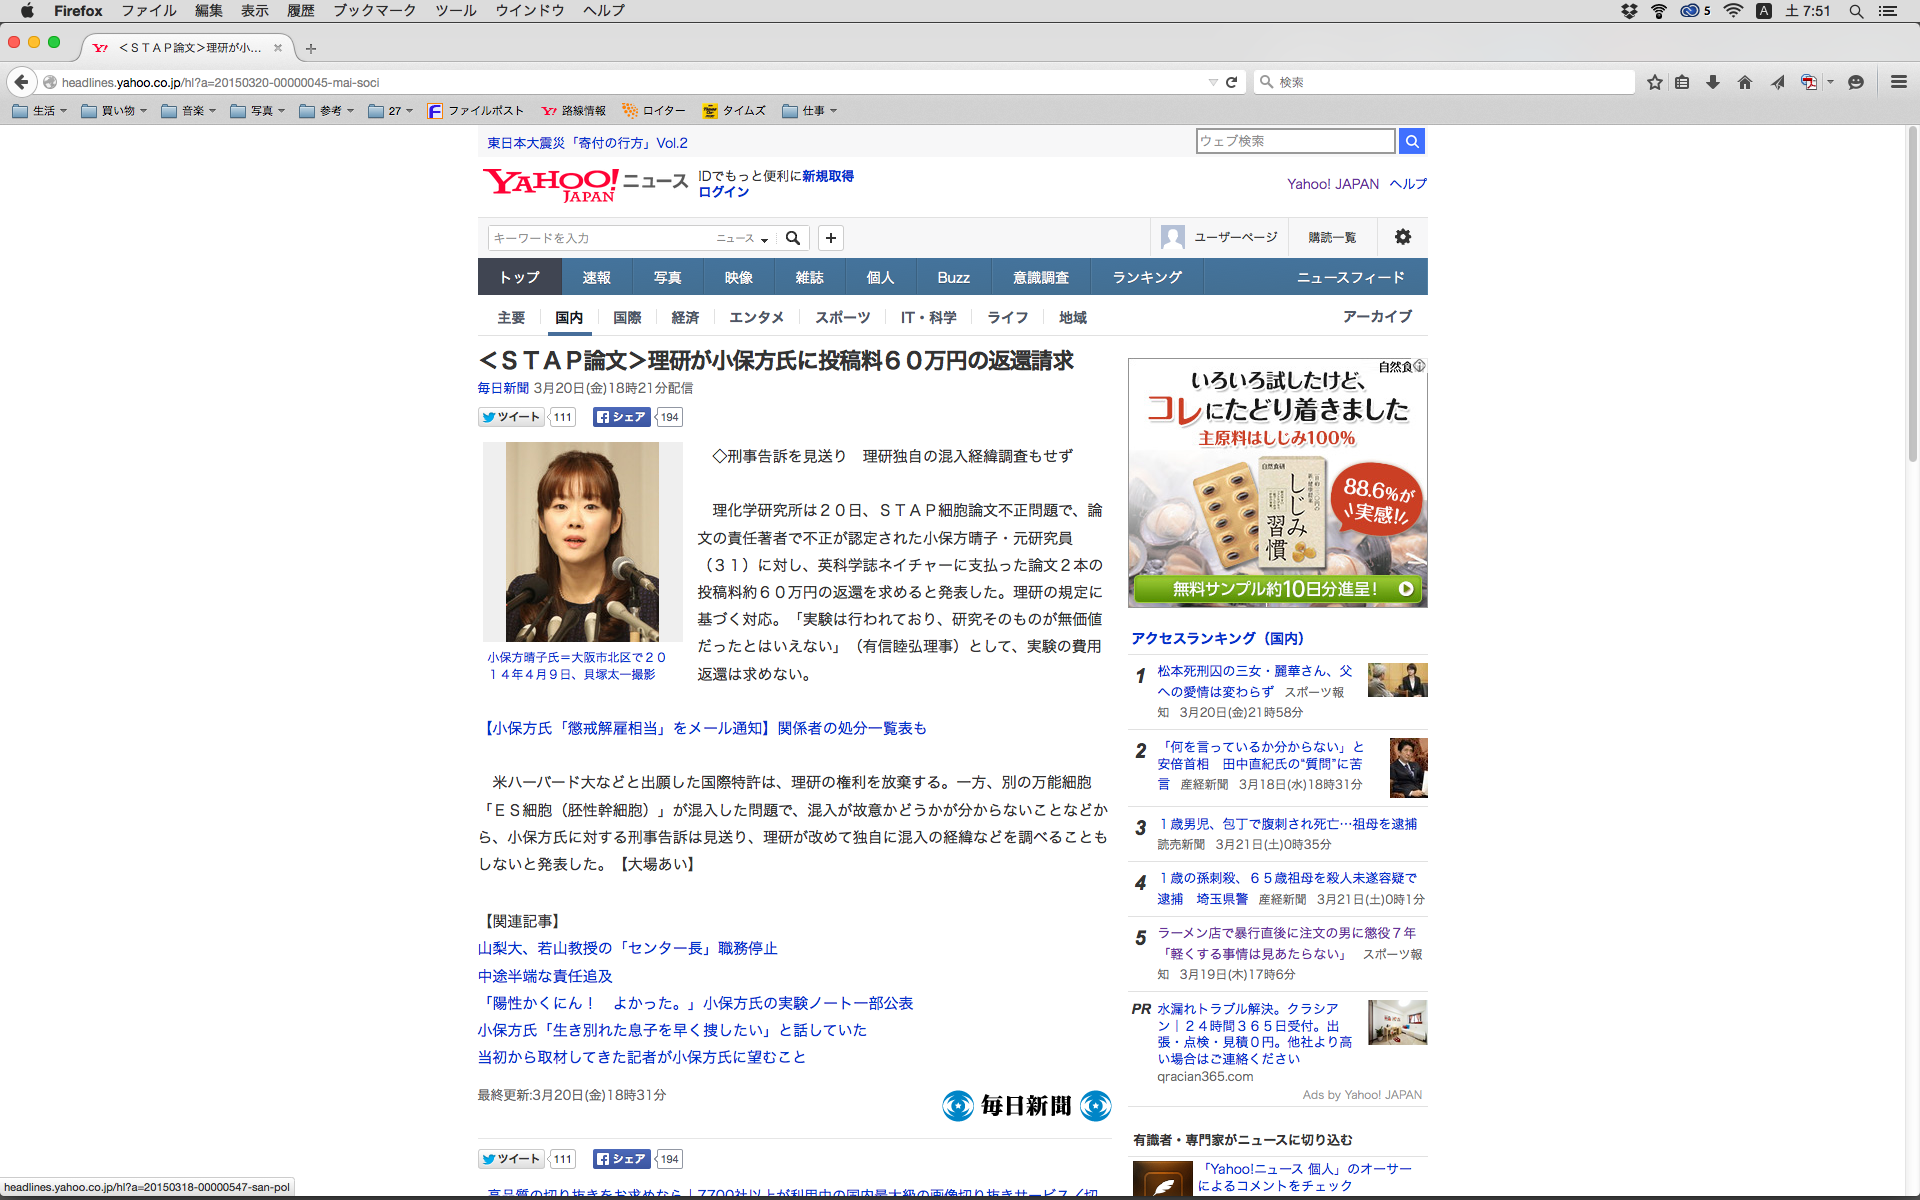The width and height of the screenshot is (1920, 1200).
Task: Open the 中途半端な責任追及 related article link
Action: pyautogui.click(x=545, y=976)
